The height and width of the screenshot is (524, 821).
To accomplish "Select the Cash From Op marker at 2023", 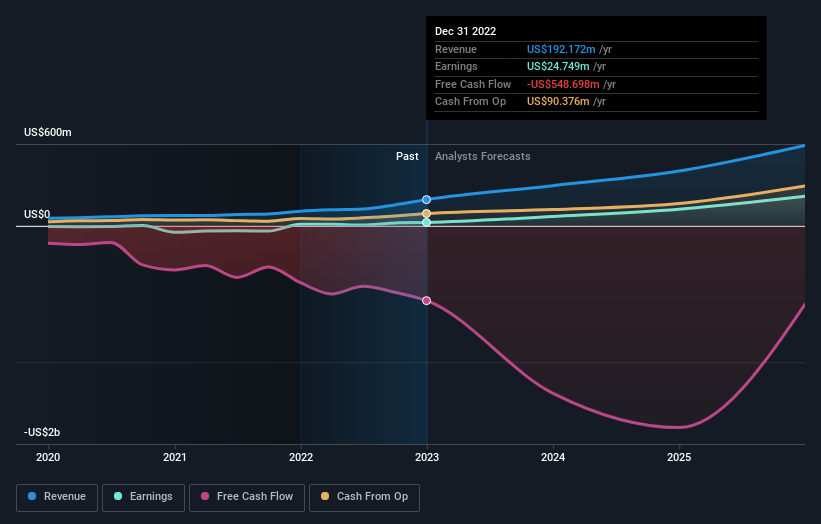I will [427, 214].
